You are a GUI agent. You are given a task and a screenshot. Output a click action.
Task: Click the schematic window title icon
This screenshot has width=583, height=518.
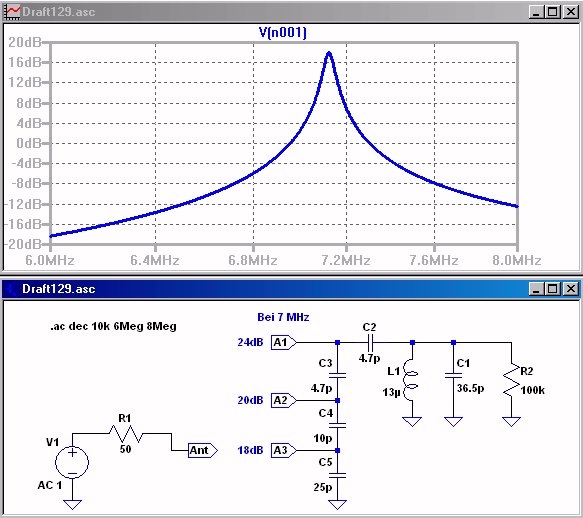click(x=11, y=289)
